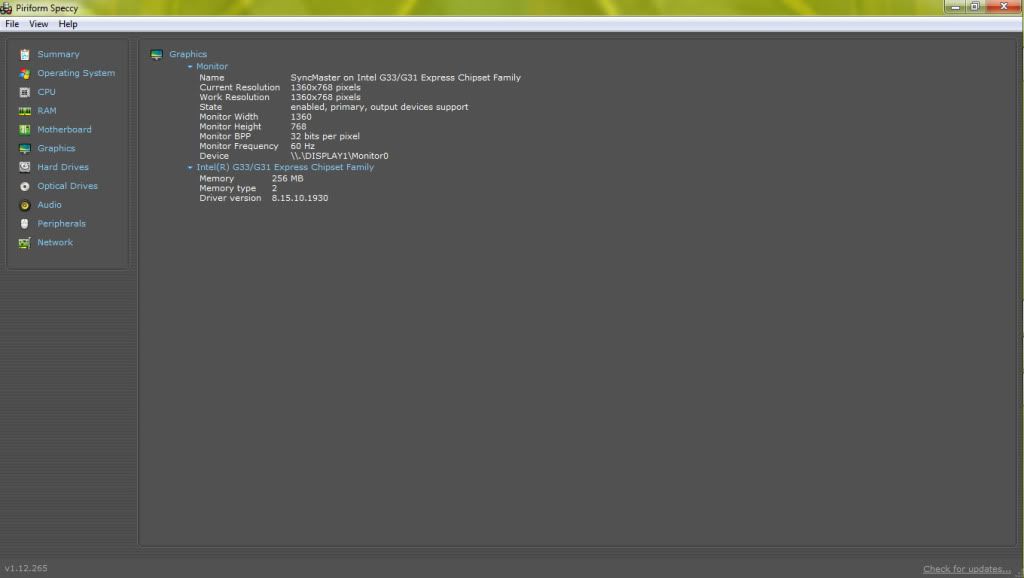The height and width of the screenshot is (578, 1024).
Task: Select the CPU section label
Action: pyautogui.click(x=46, y=92)
